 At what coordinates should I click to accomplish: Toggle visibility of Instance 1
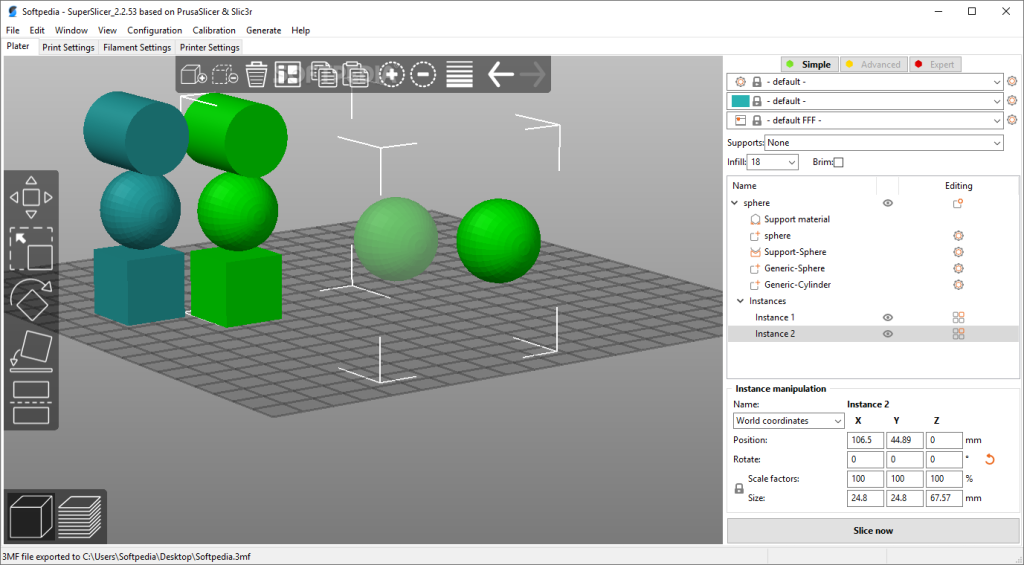pyautogui.click(x=887, y=317)
